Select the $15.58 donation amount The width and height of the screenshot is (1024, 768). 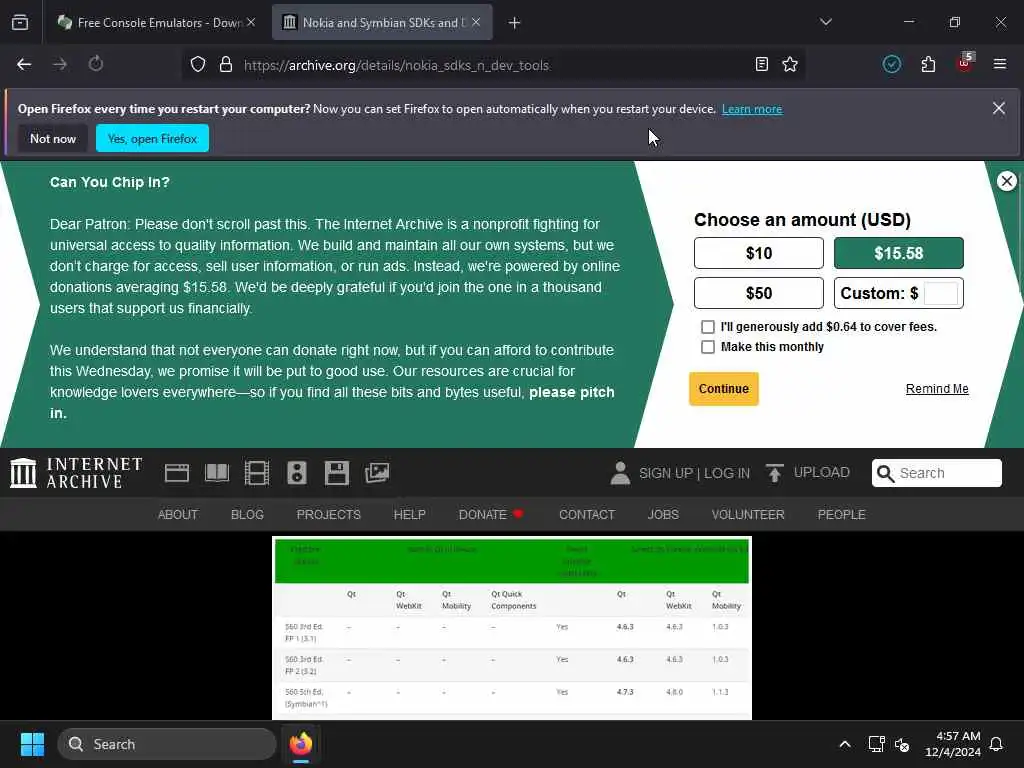pos(899,253)
